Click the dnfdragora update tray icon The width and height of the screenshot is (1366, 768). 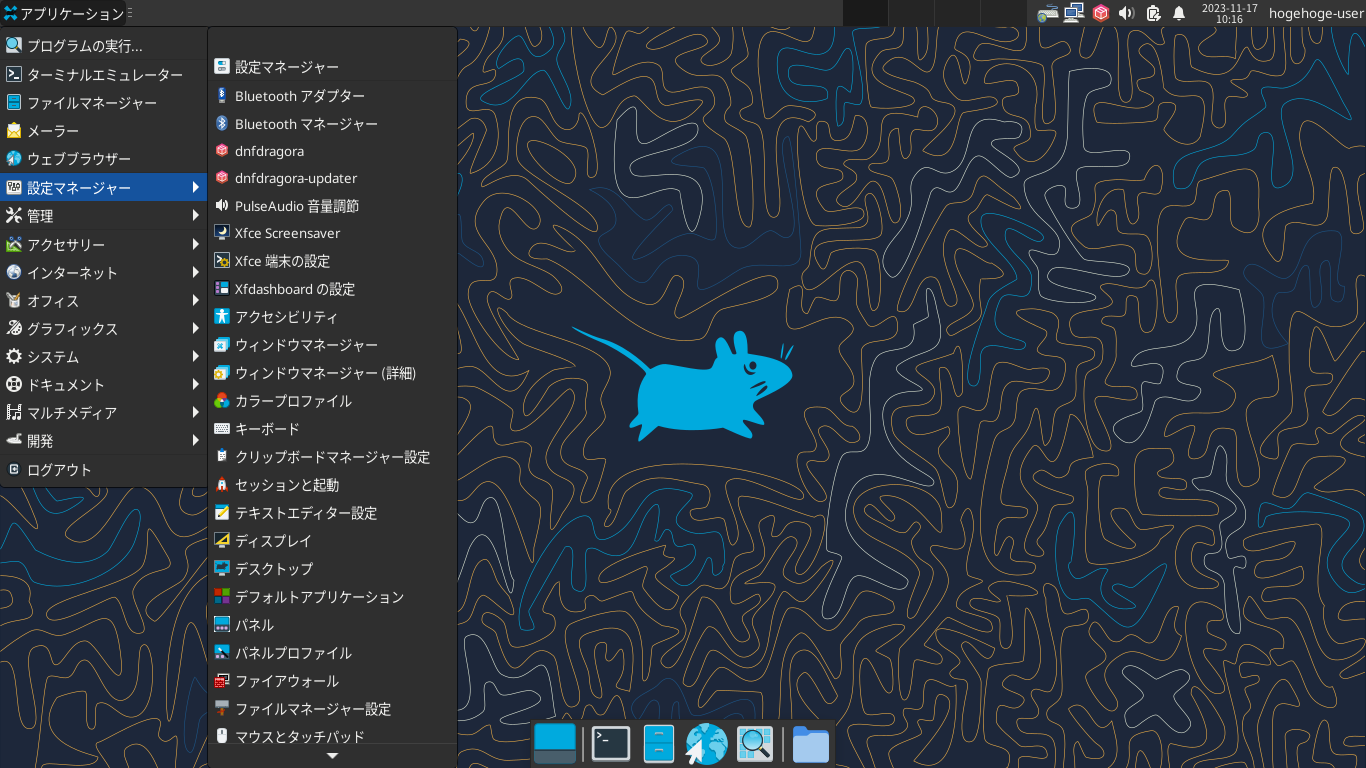coord(1100,13)
